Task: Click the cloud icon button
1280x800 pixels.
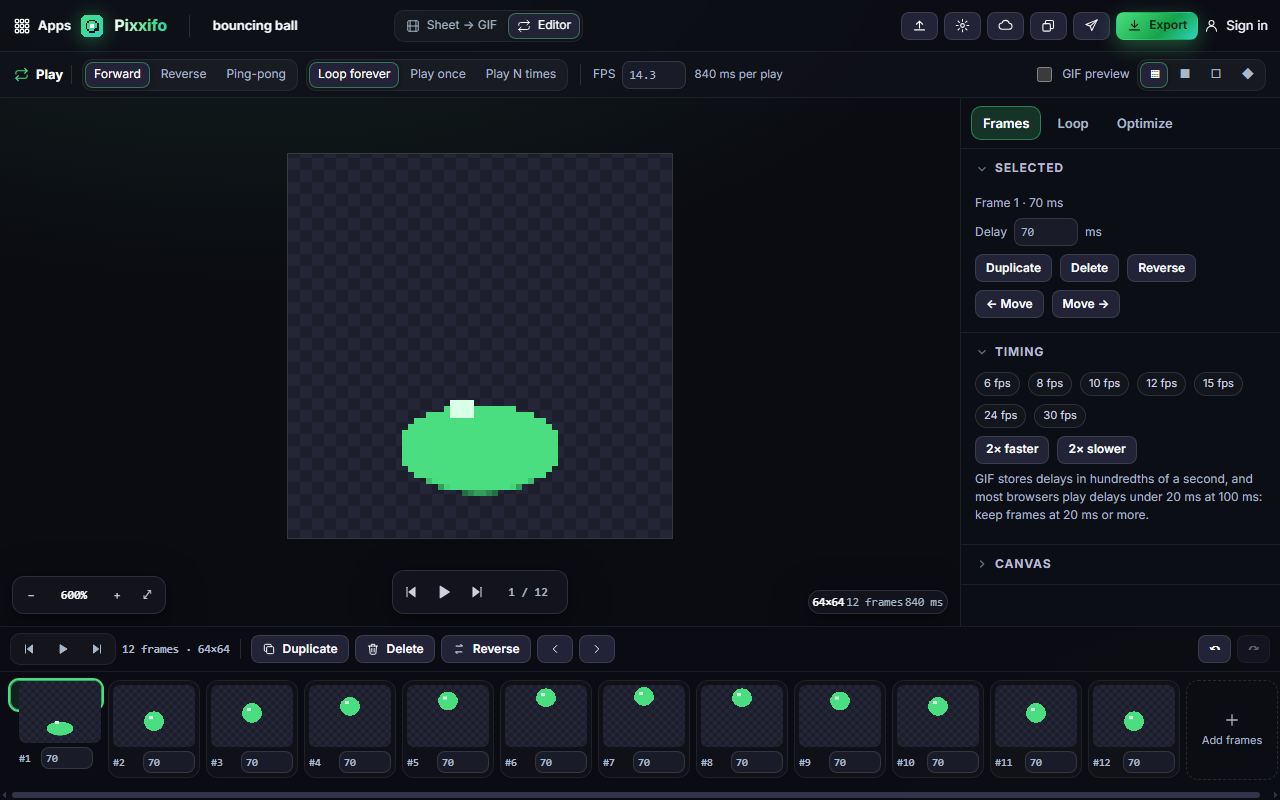Action: [x=1005, y=26]
